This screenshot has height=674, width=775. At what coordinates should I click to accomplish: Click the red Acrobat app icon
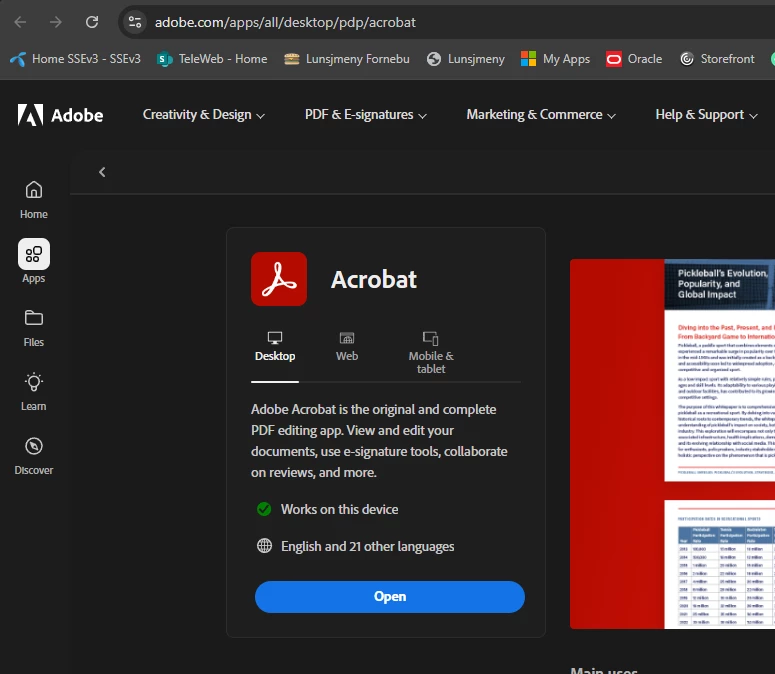point(279,279)
